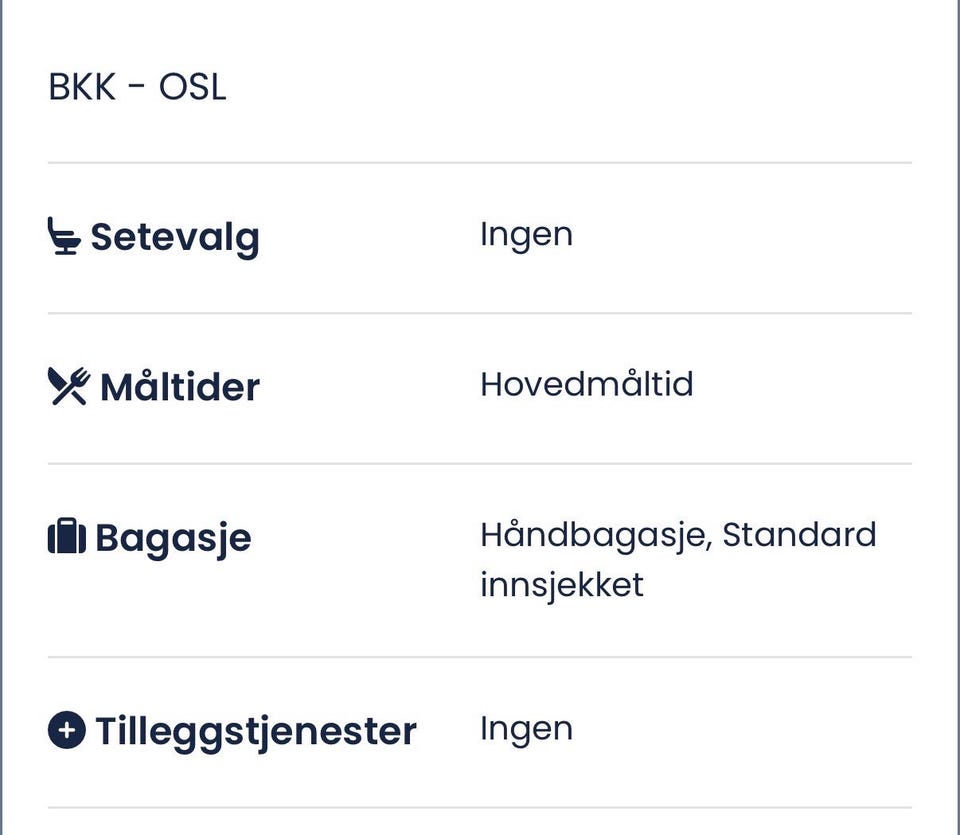Click the OSL airport code
This screenshot has height=835, width=960.
click(192, 87)
